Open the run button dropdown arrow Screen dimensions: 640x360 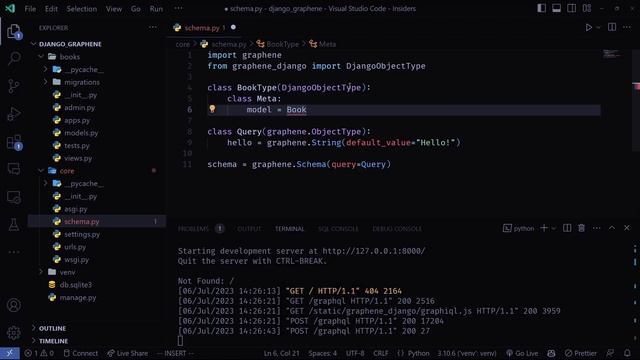598,27
